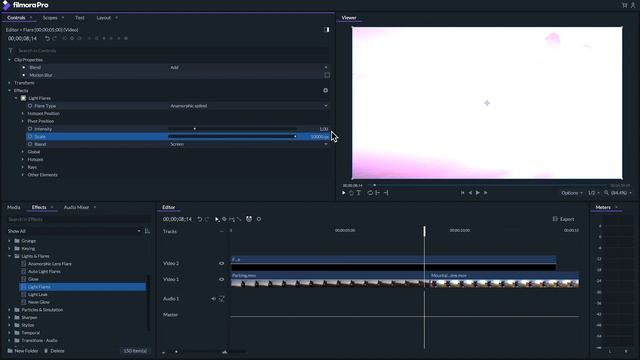Select the timeline Select arrow tool
The width and height of the screenshot is (640, 360).
[x=217, y=219]
